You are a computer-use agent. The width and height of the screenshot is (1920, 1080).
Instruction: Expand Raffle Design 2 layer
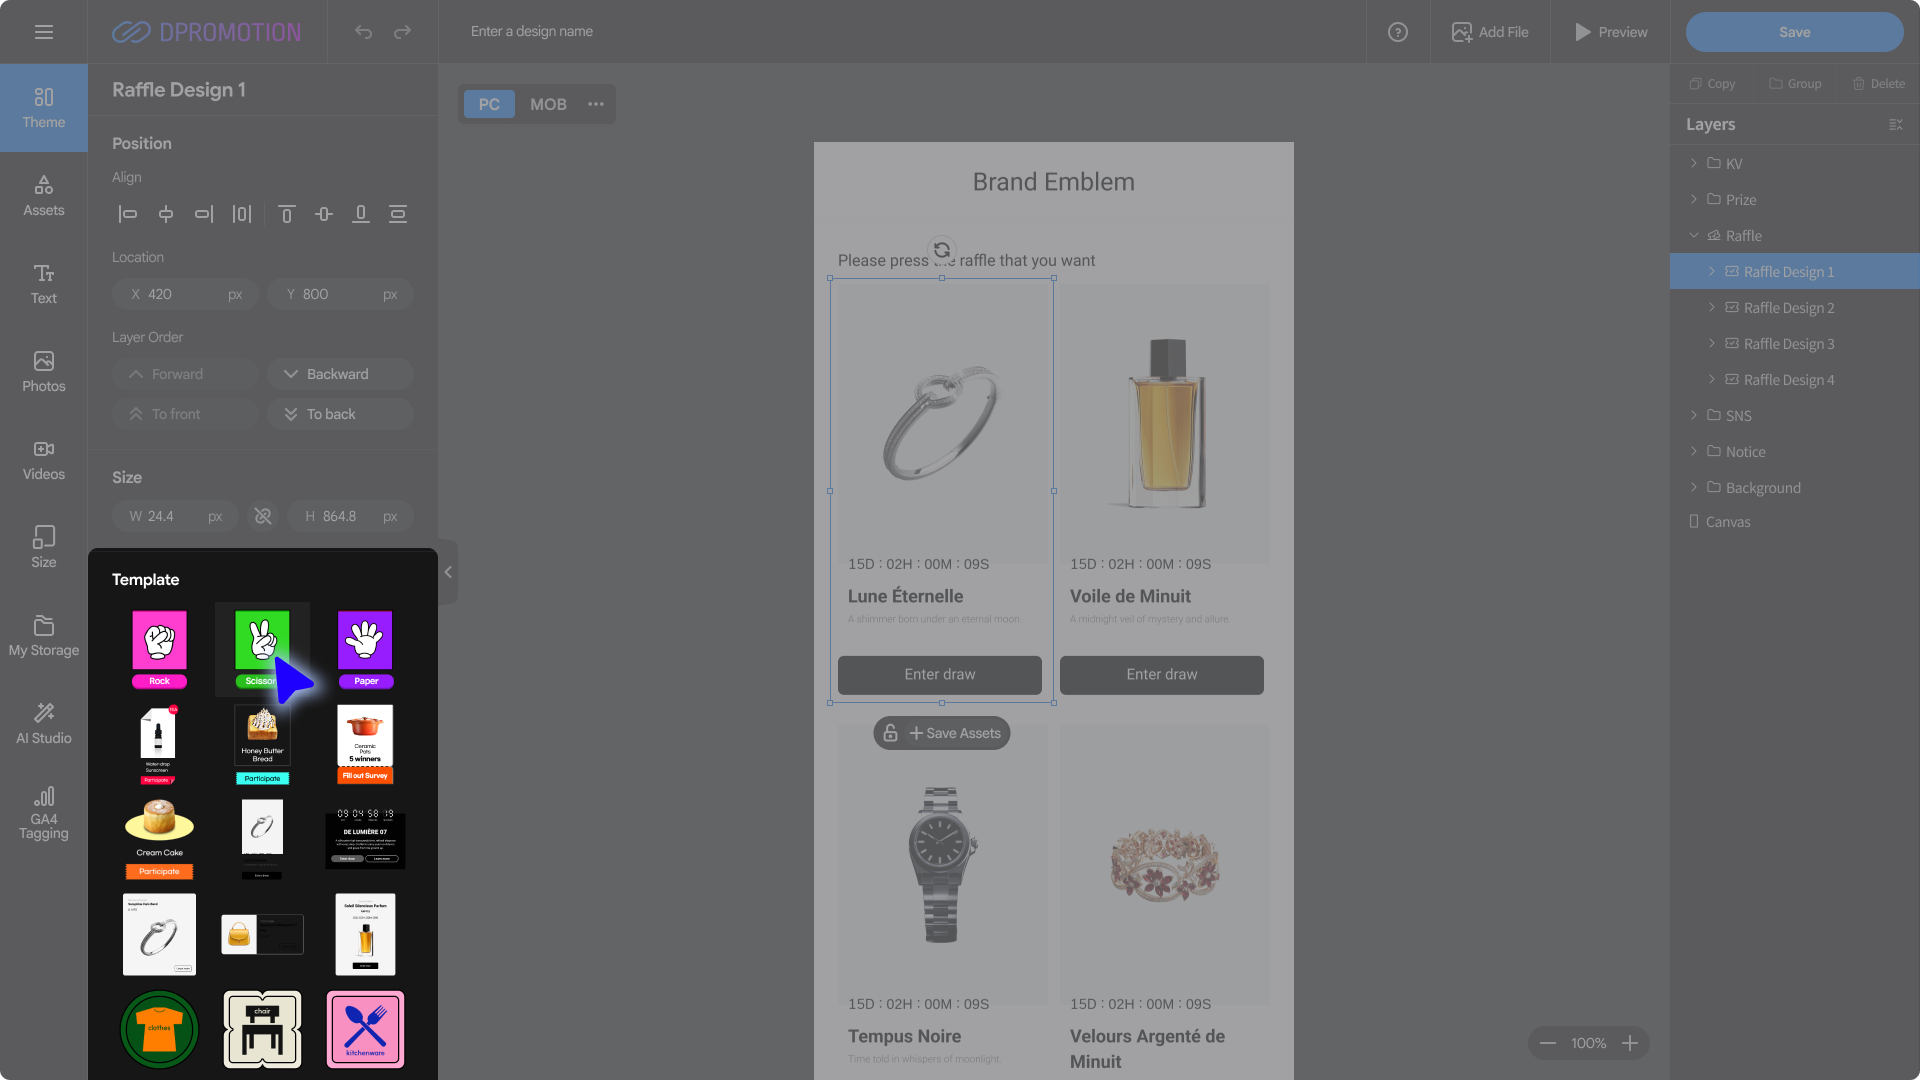pyautogui.click(x=1711, y=308)
